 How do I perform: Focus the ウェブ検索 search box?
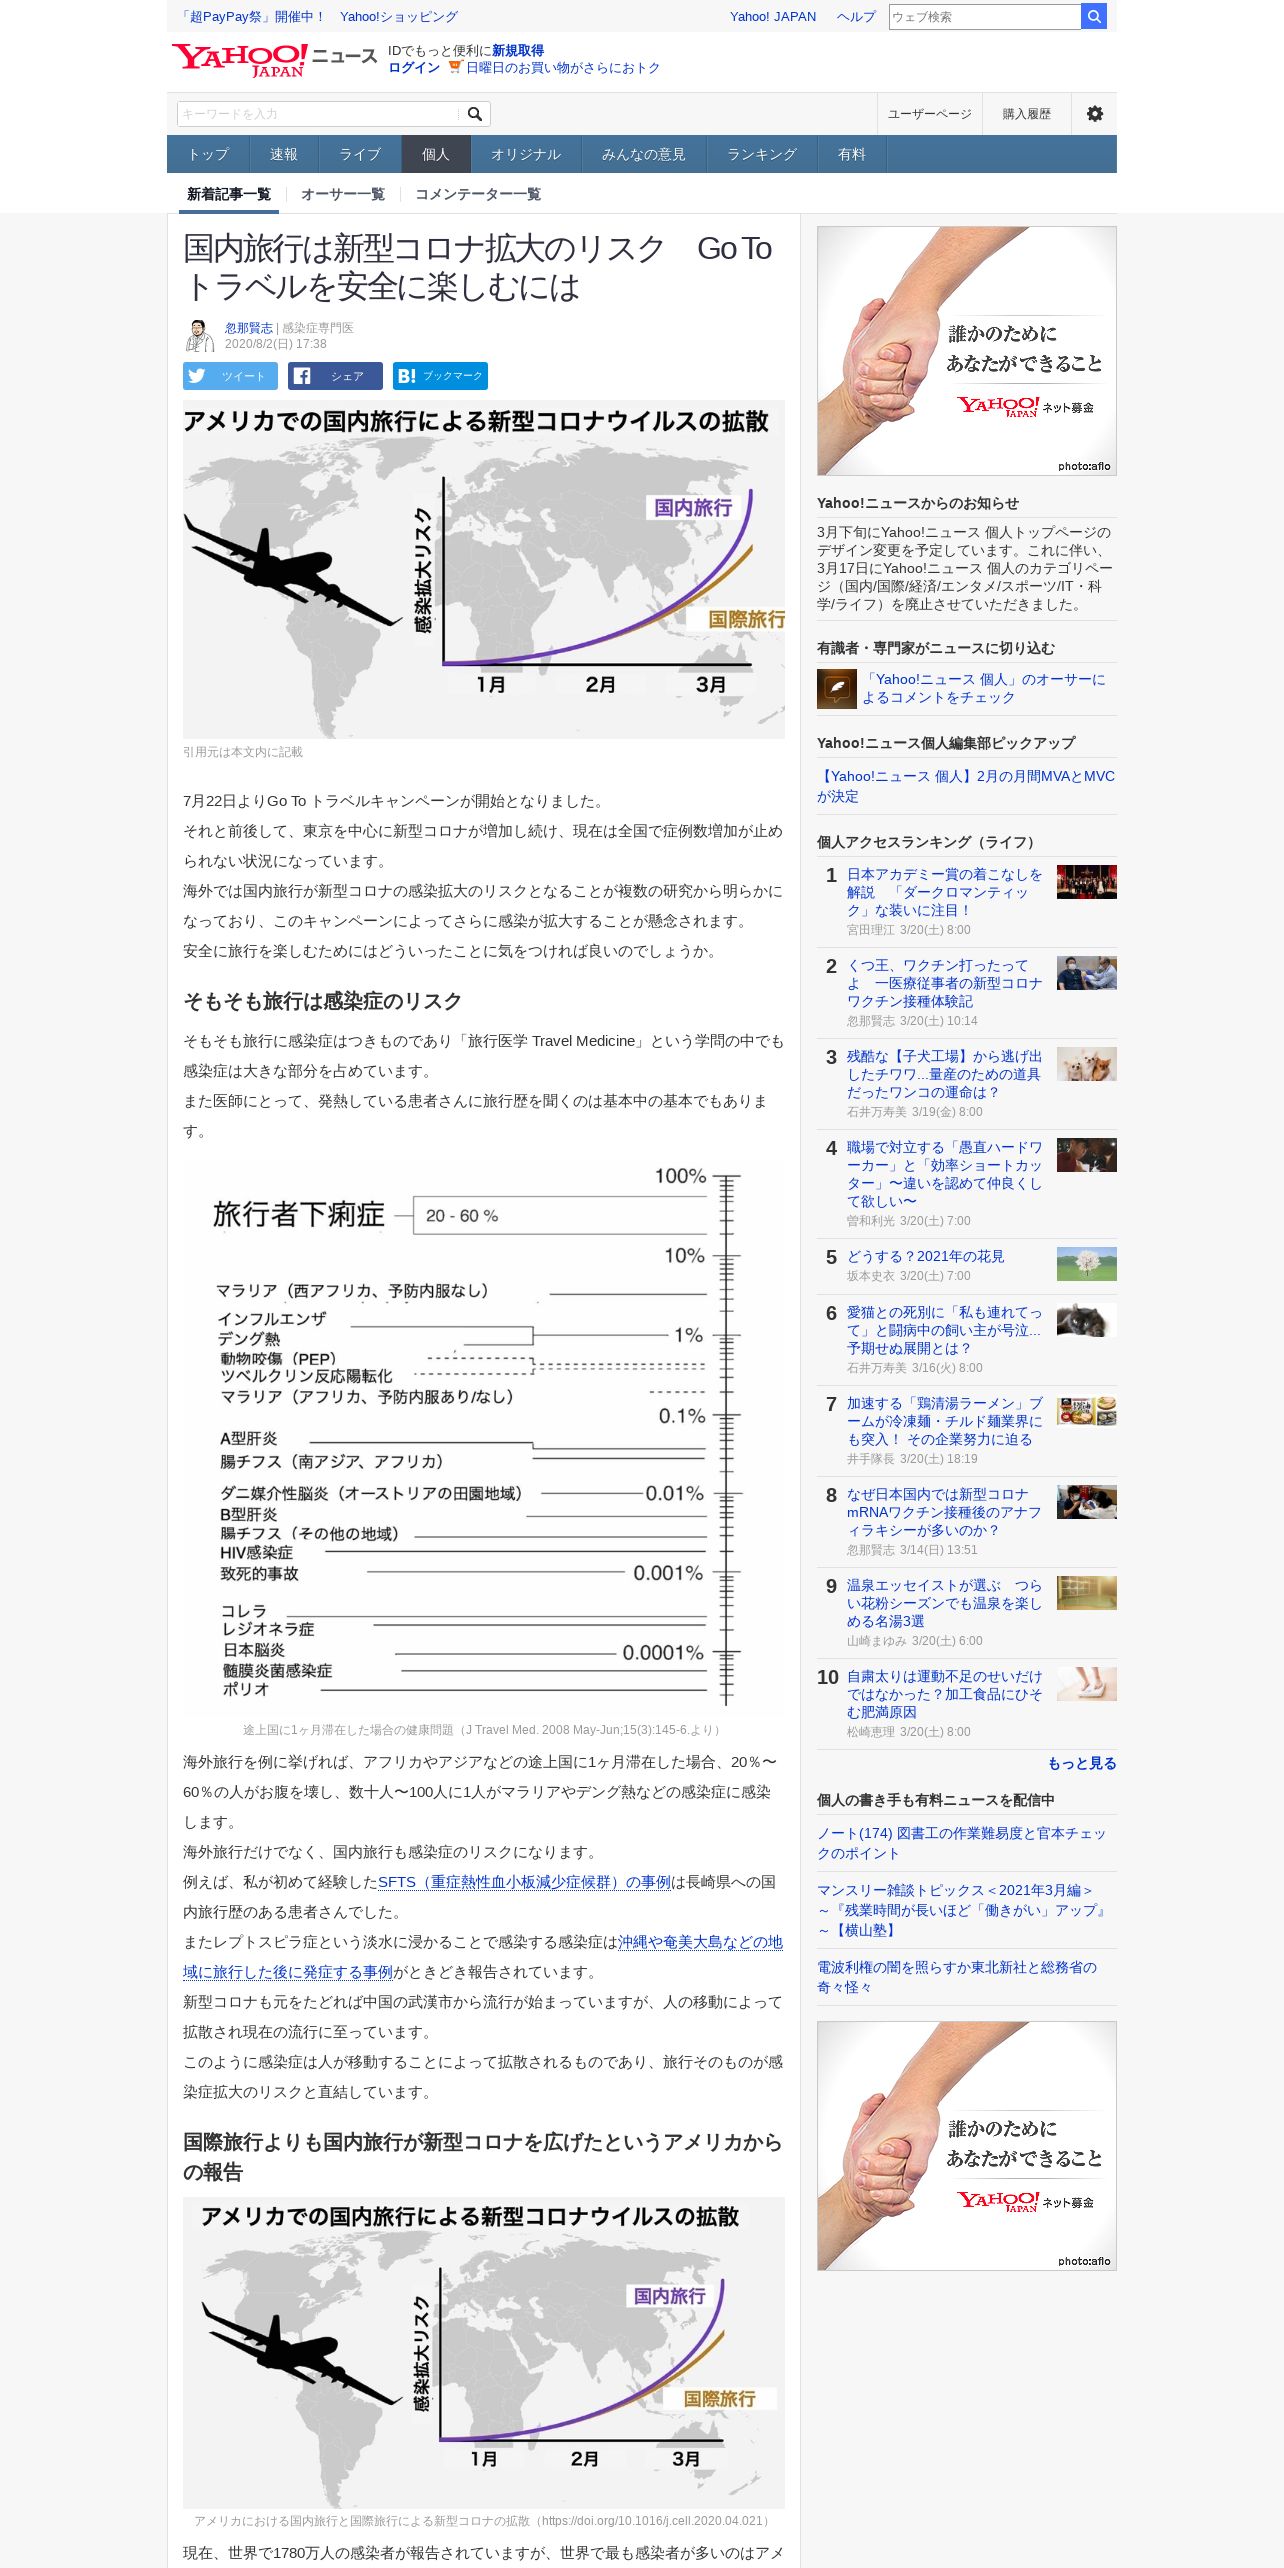tap(985, 16)
